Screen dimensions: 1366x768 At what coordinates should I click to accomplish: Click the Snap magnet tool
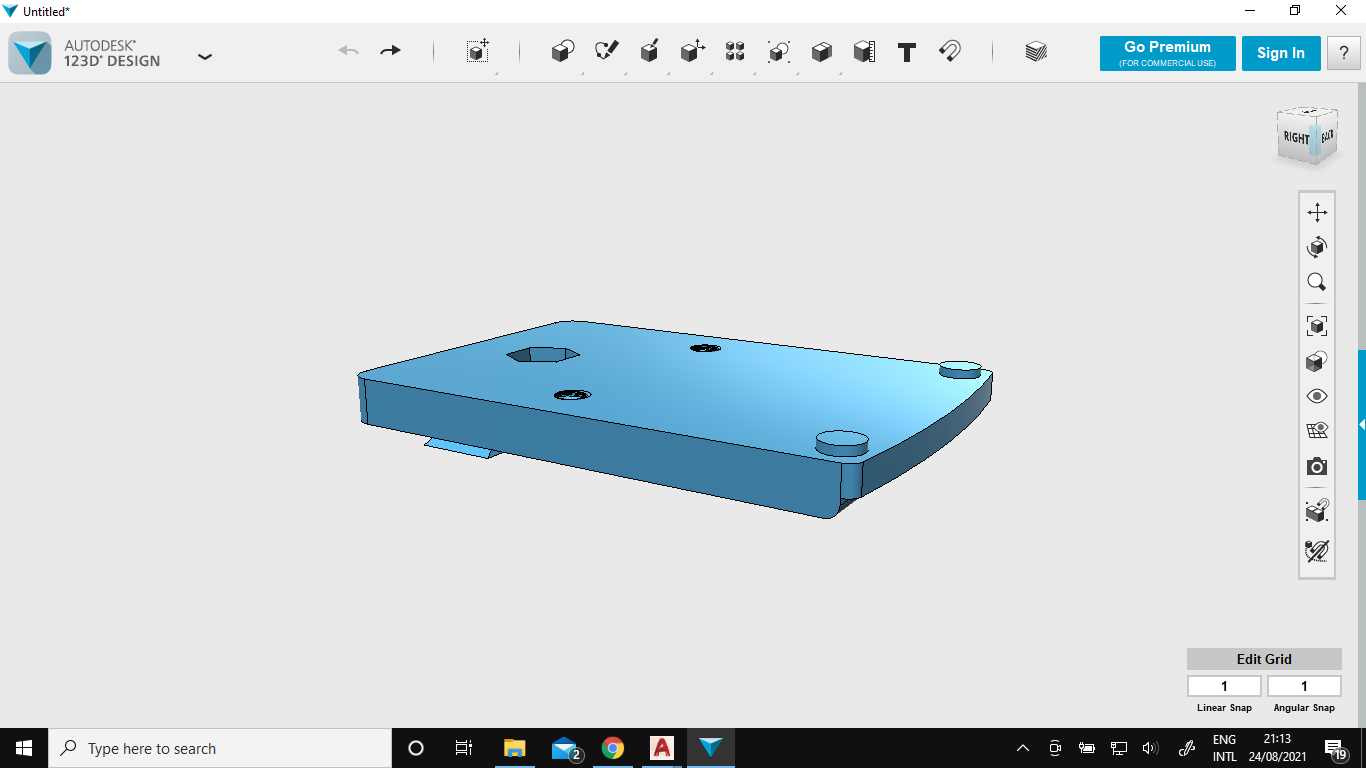coord(950,52)
